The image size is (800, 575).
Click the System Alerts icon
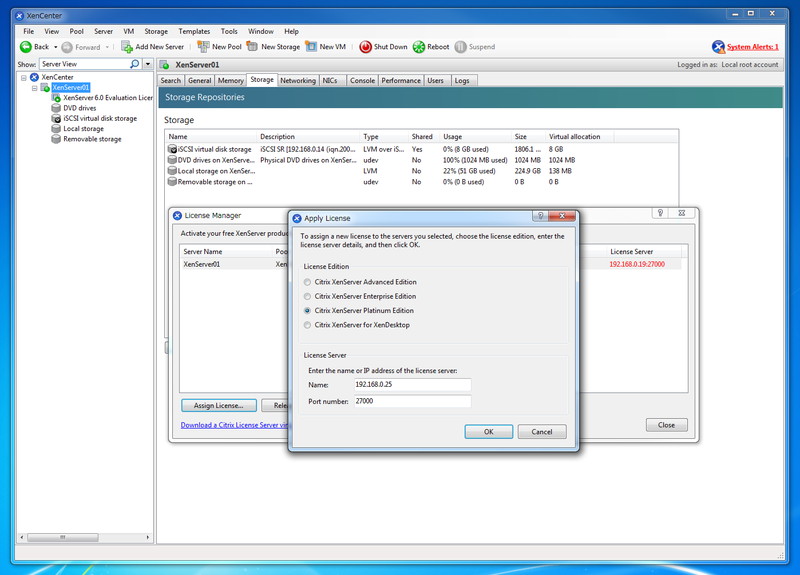coord(718,47)
